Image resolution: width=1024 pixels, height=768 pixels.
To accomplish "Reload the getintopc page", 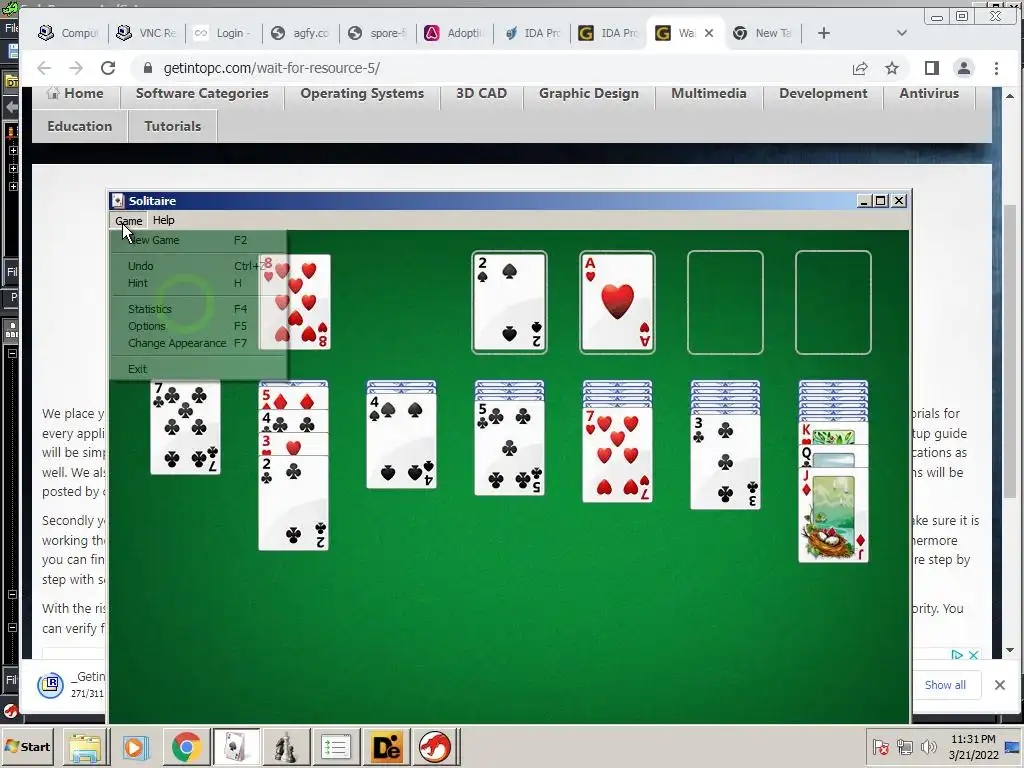I will coord(108,68).
